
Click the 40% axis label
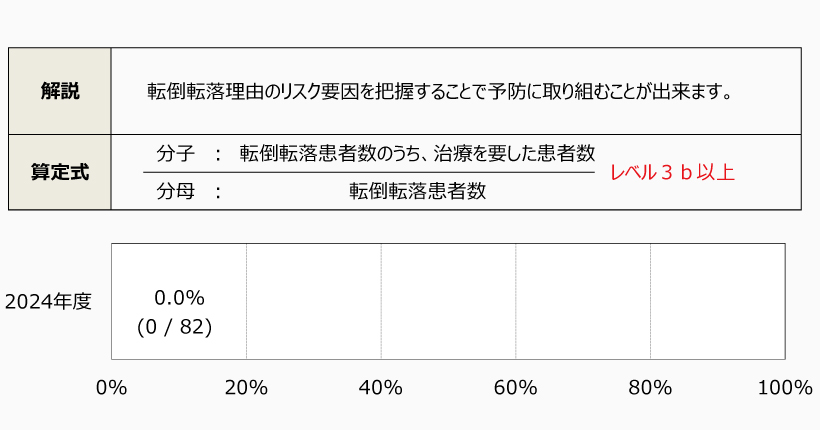(x=381, y=388)
